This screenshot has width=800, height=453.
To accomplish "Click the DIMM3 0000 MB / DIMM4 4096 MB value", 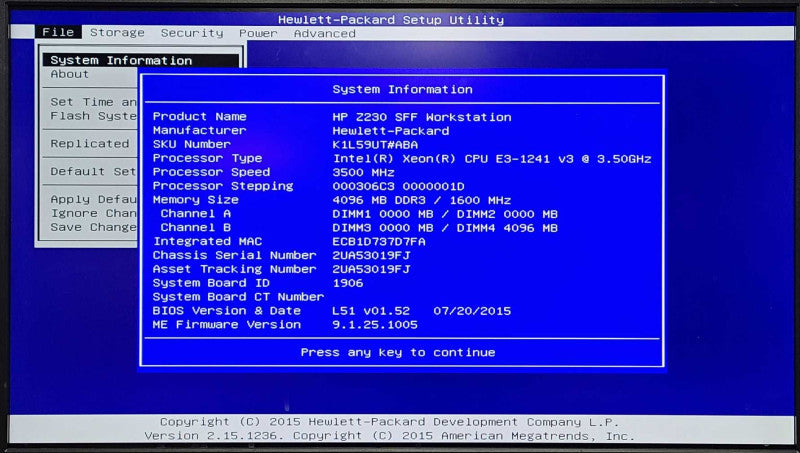I will (x=445, y=228).
